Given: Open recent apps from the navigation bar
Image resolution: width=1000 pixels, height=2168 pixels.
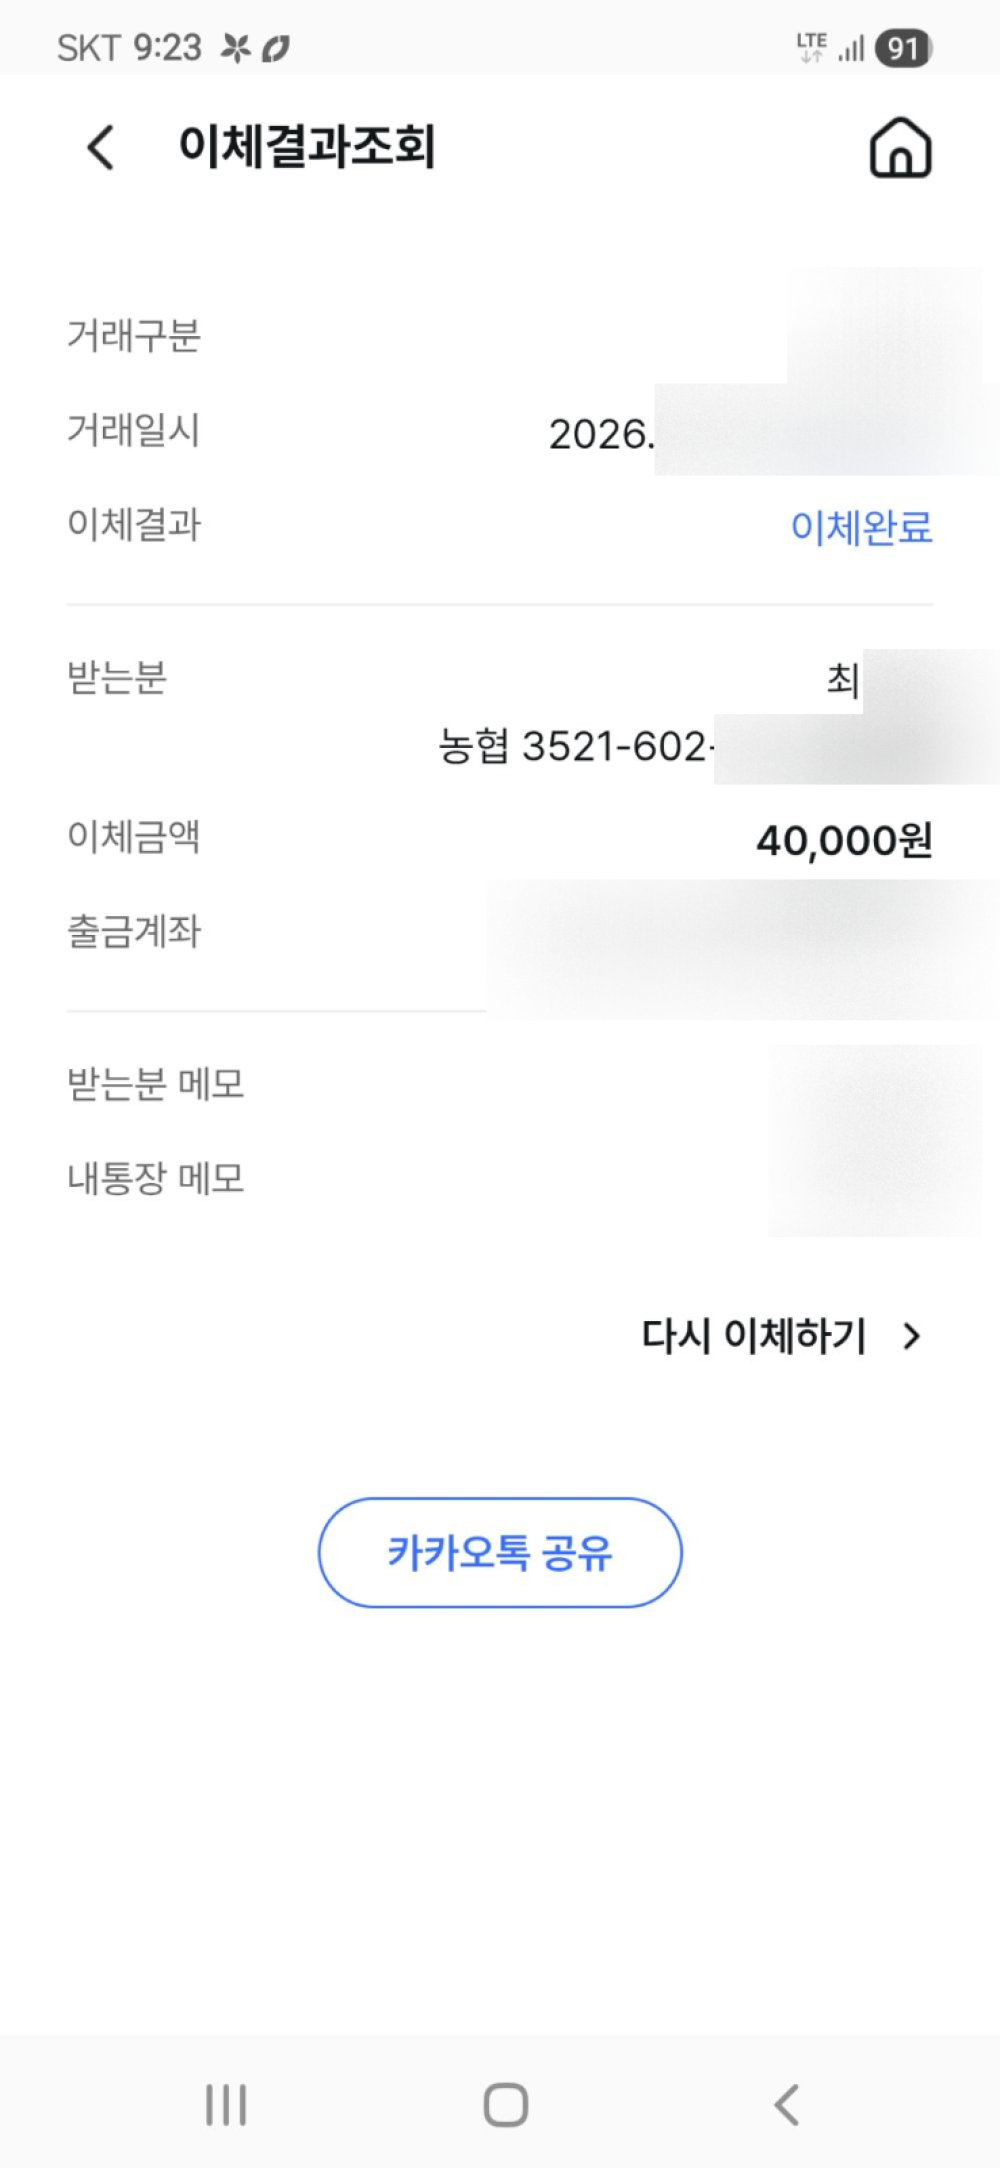Looking at the screenshot, I should pyautogui.click(x=226, y=2104).
